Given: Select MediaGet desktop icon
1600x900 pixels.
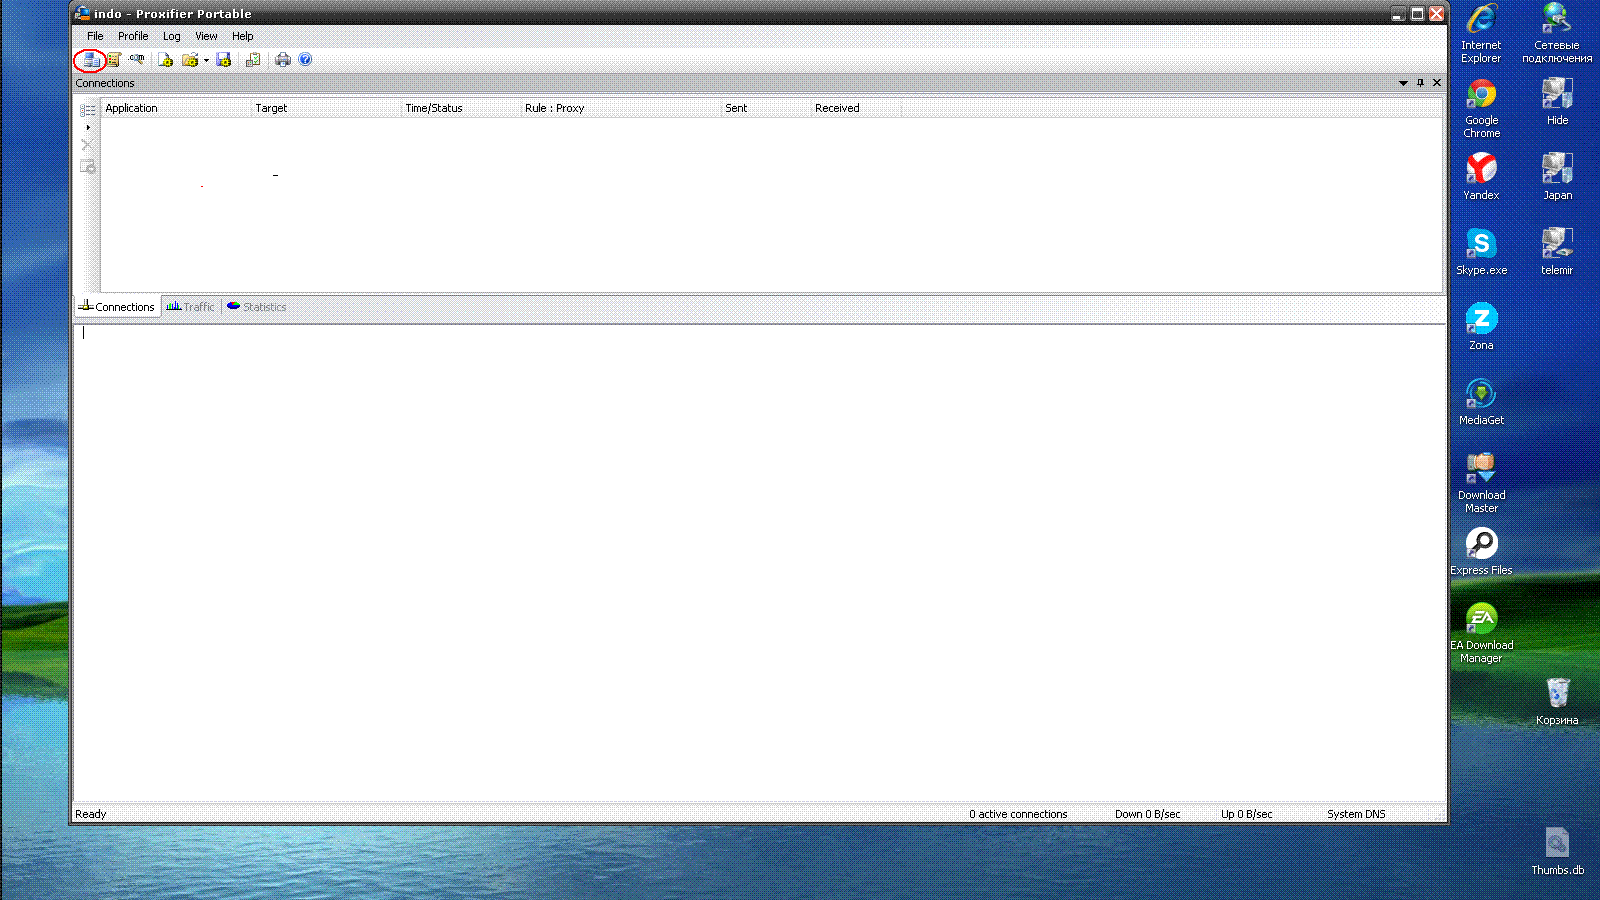Looking at the screenshot, I should tap(1481, 401).
